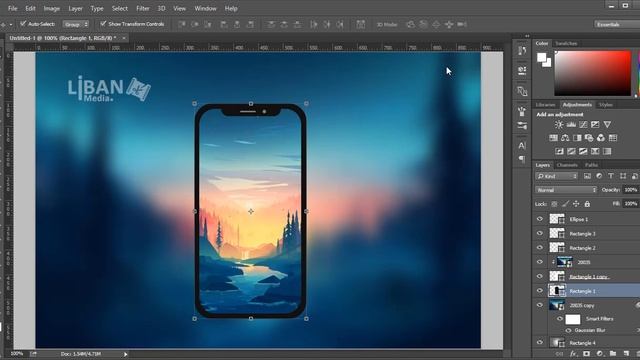Add a Color Balance adjustment
The image size is (640, 360).
(565, 138)
